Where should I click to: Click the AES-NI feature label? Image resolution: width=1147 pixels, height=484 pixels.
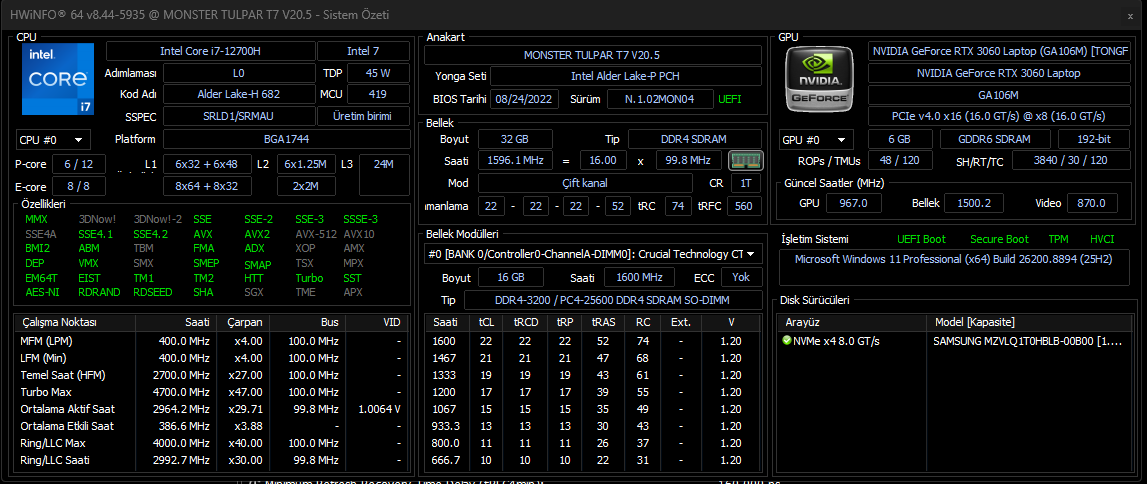coord(41,292)
